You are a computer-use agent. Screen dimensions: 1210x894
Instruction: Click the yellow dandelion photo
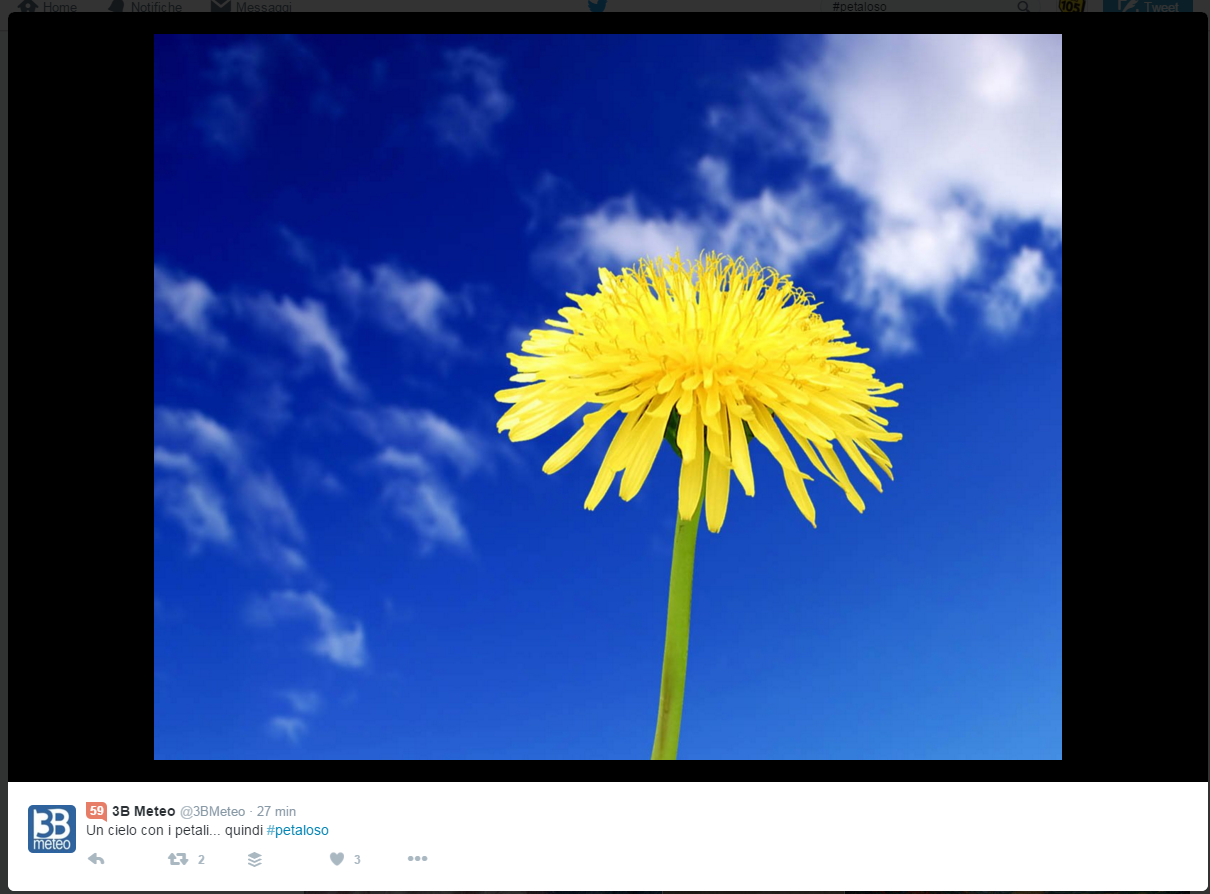607,397
